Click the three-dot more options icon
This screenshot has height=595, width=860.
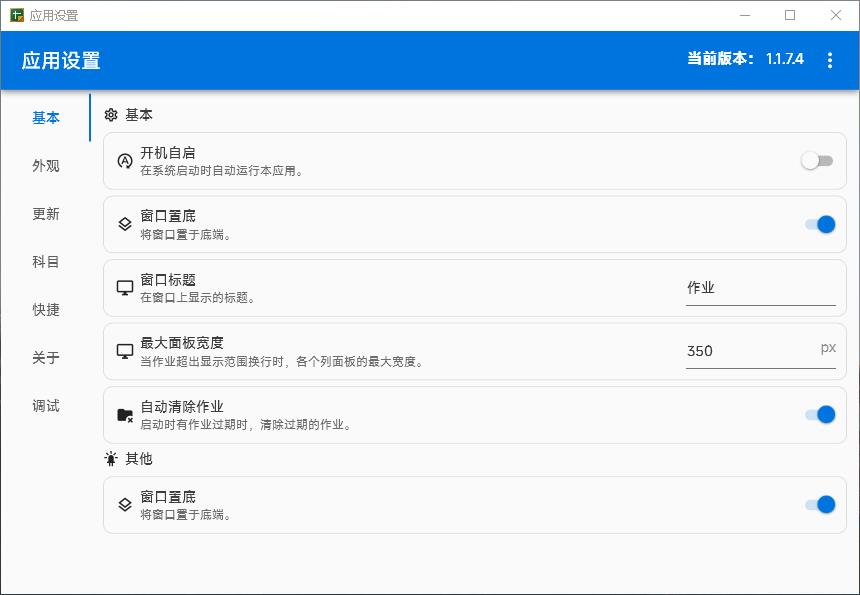[830, 61]
